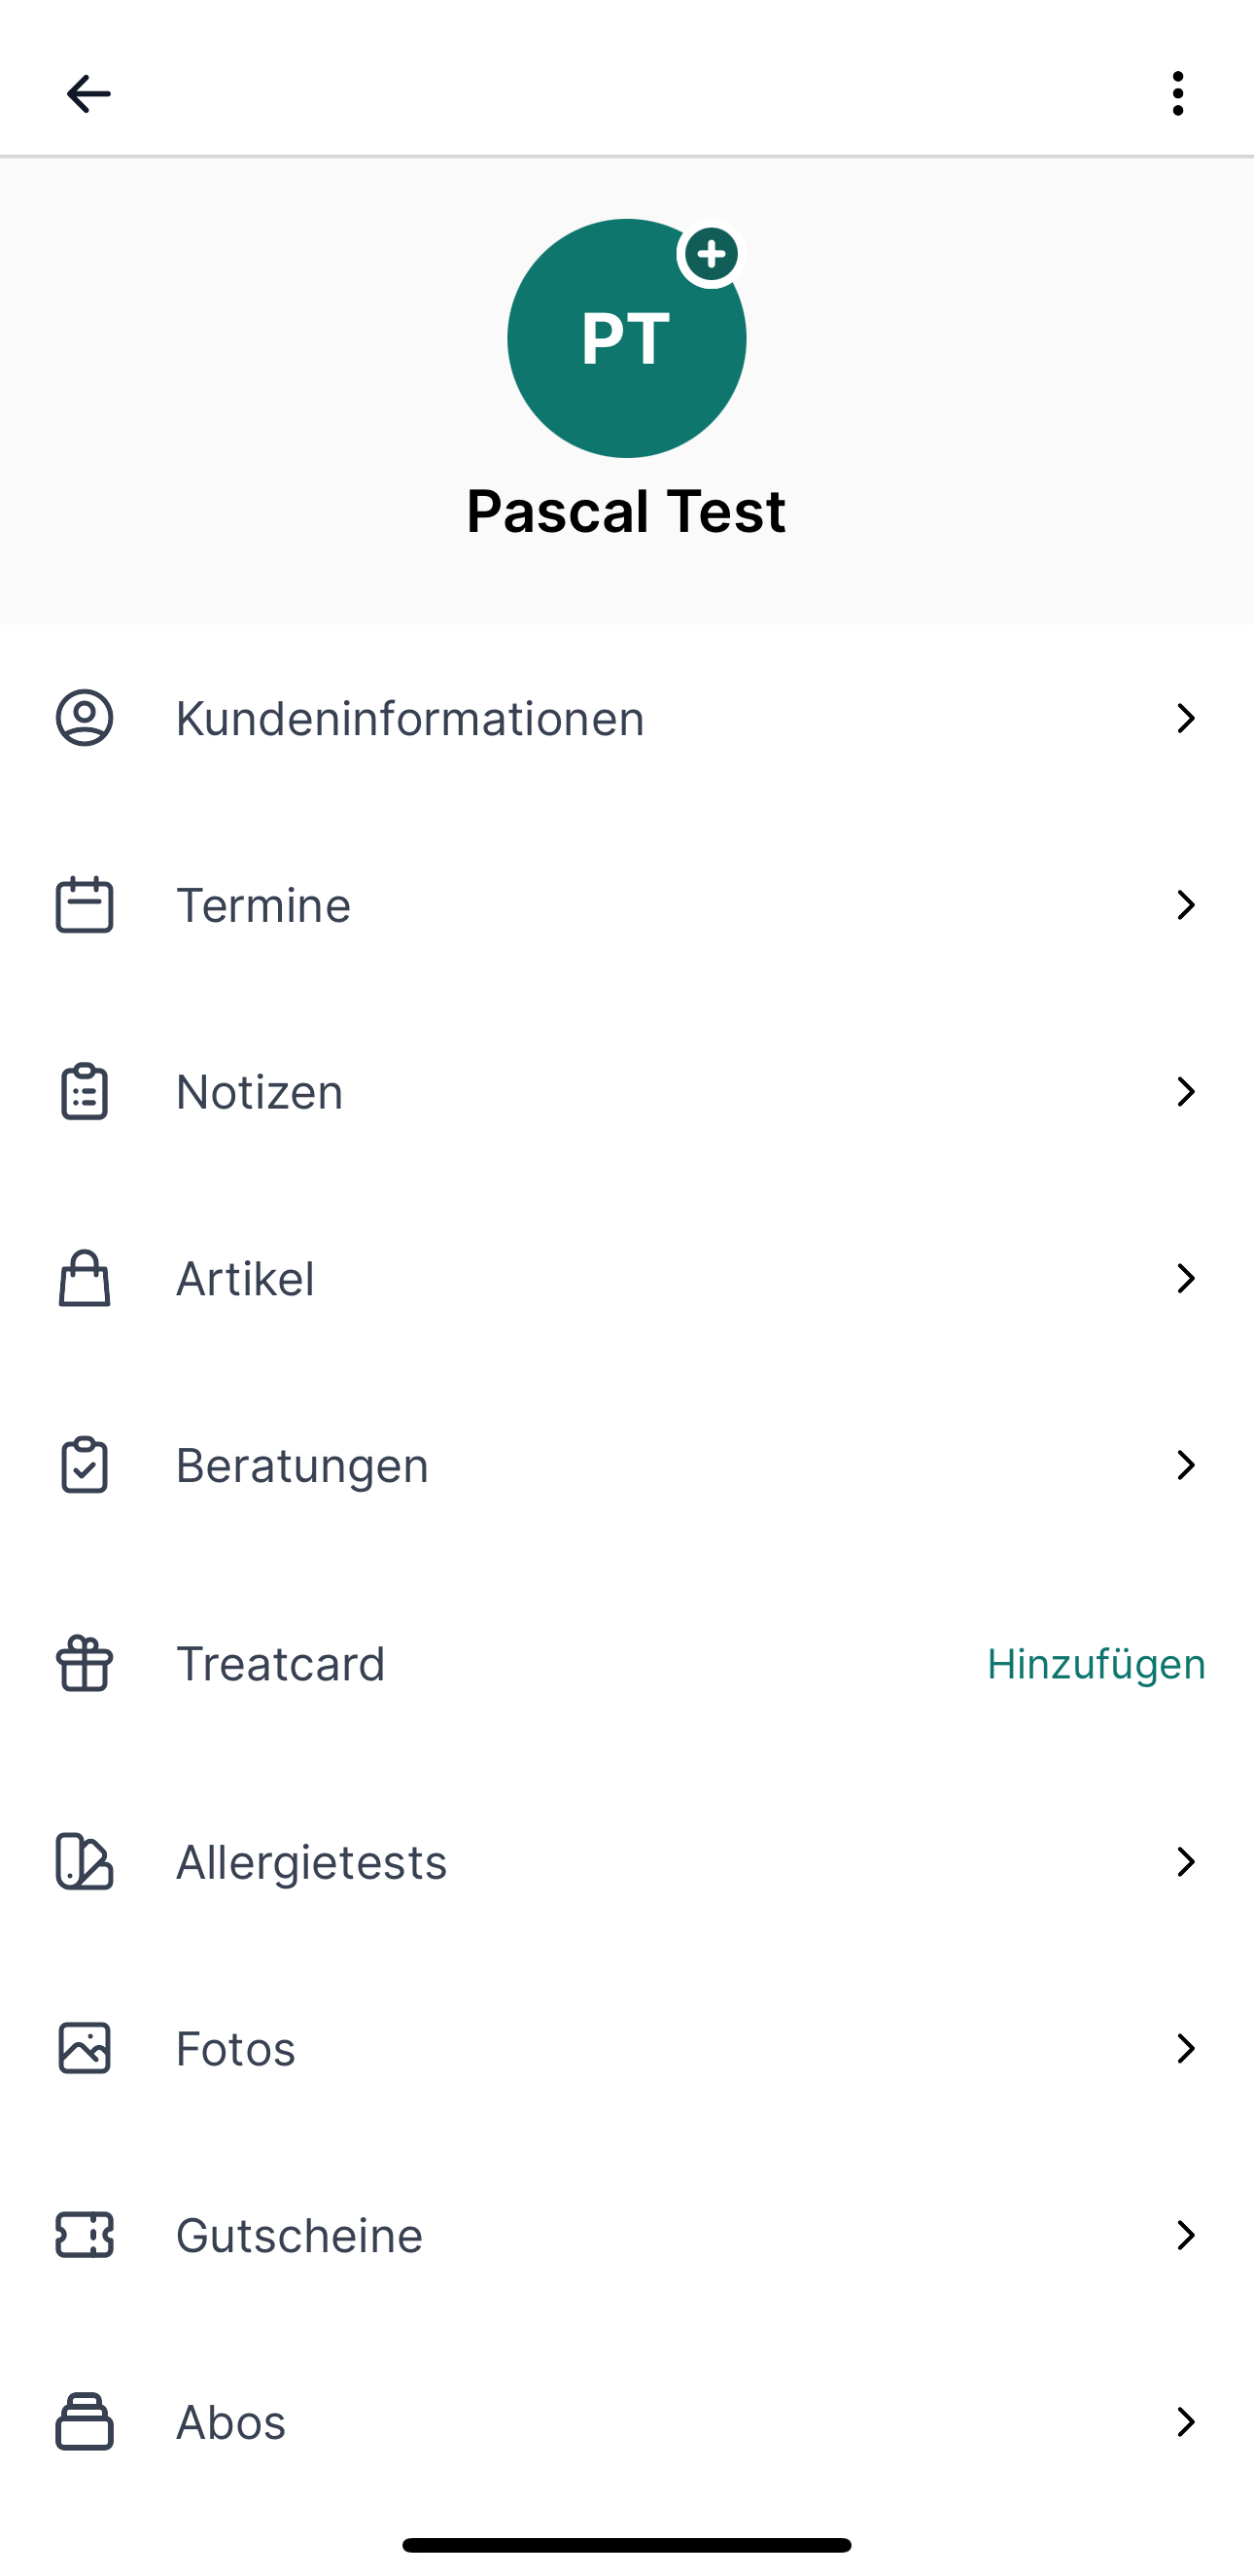Add a Treatcard via Hinzufügen
The width and height of the screenshot is (1254, 2576).
click(1096, 1664)
